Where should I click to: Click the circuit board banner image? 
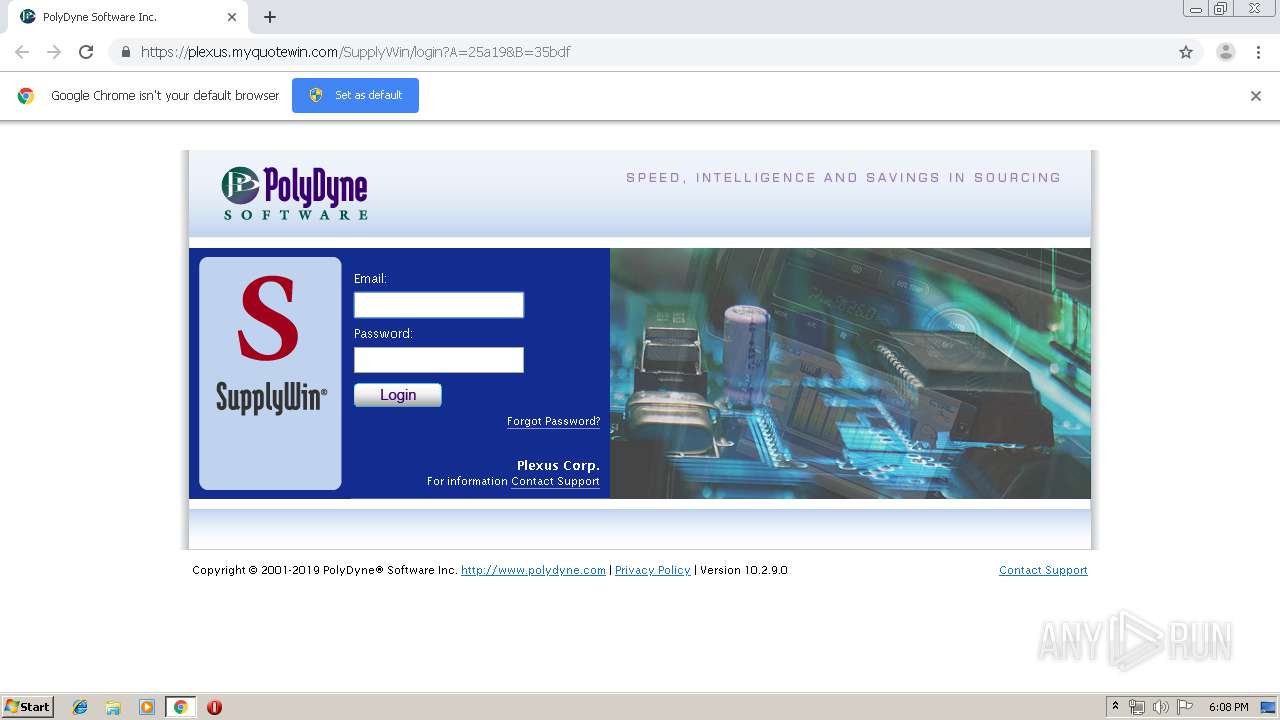(850, 373)
